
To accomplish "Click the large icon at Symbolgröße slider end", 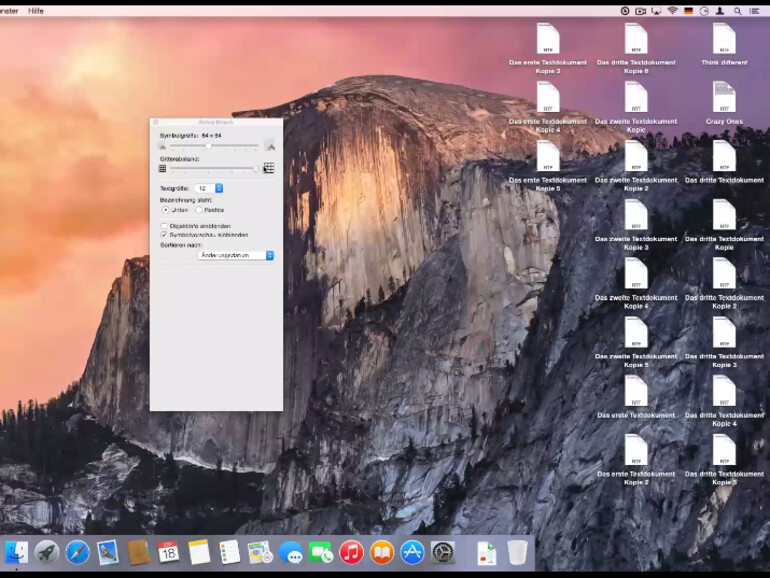I will pos(269,145).
